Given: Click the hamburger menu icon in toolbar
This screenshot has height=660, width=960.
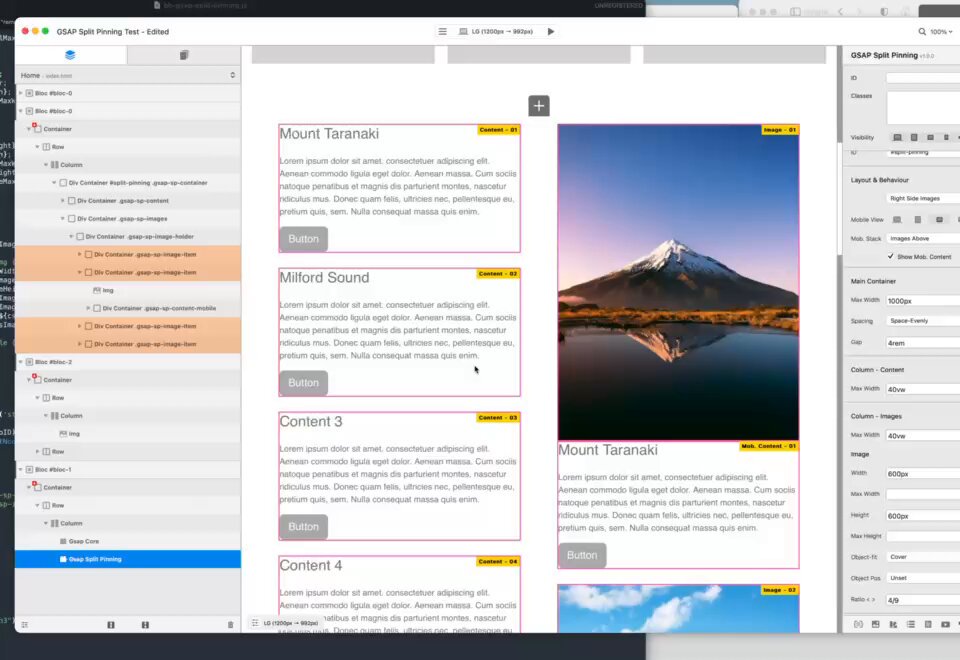Looking at the screenshot, I should pyautogui.click(x=442, y=31).
